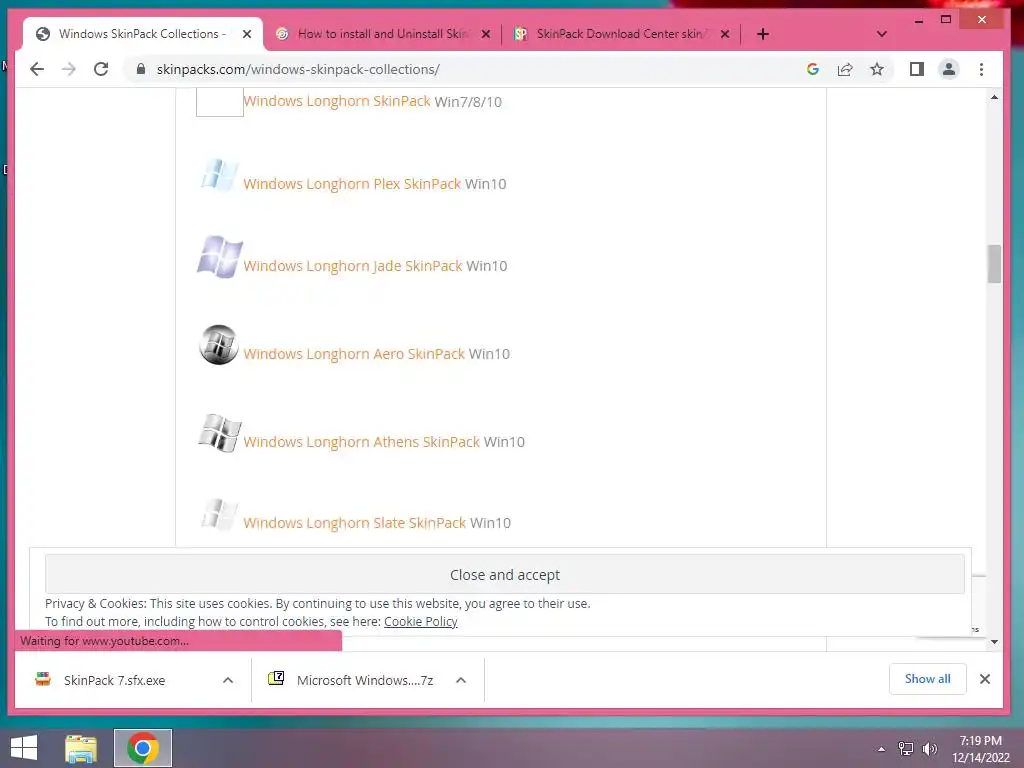
Task: Go back to the previous page
Action: click(x=37, y=69)
